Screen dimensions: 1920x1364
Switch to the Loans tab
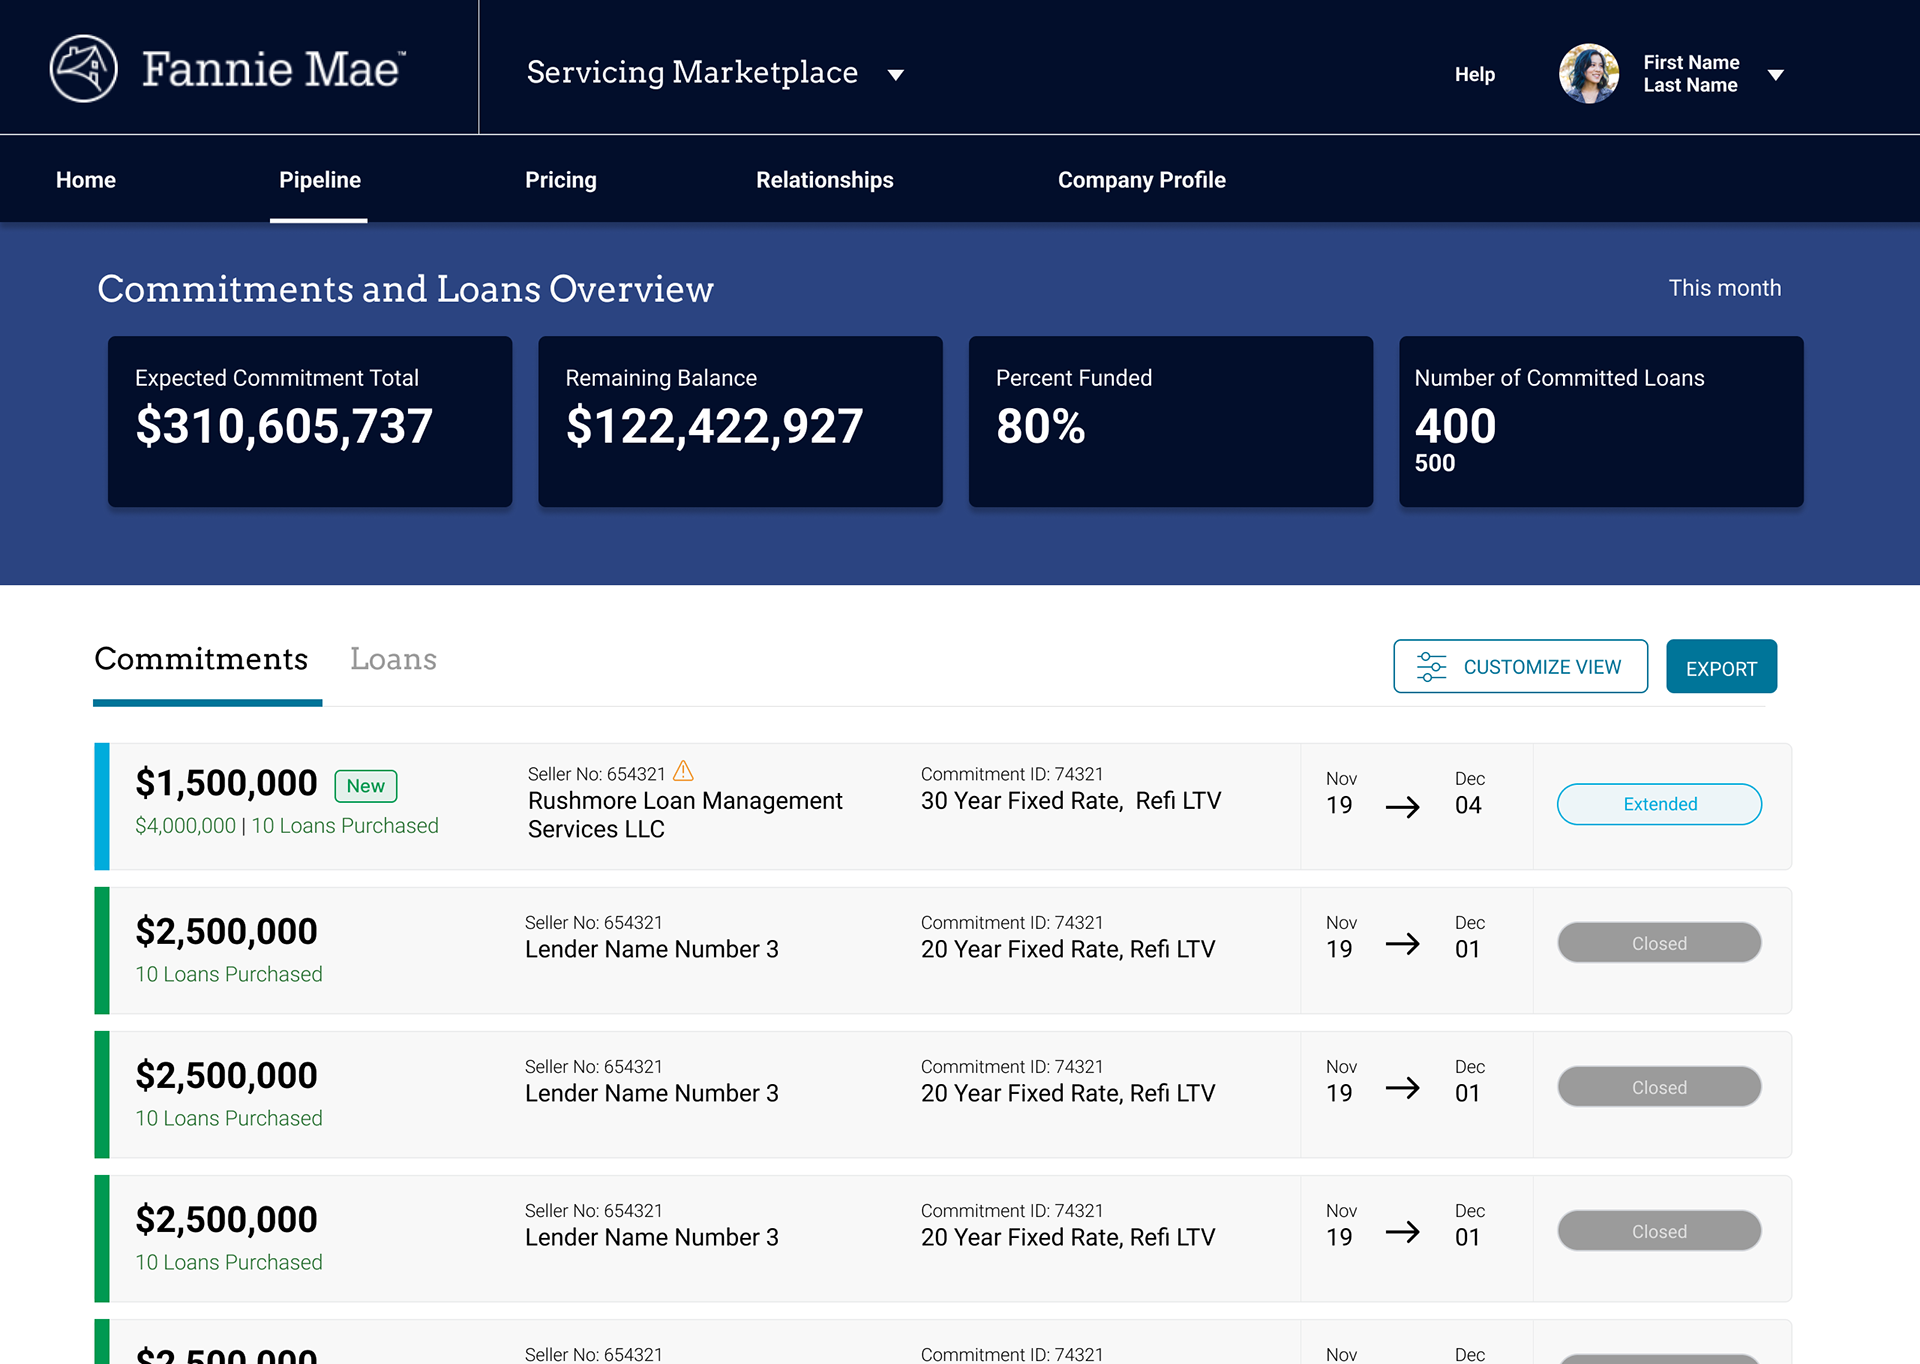point(393,659)
